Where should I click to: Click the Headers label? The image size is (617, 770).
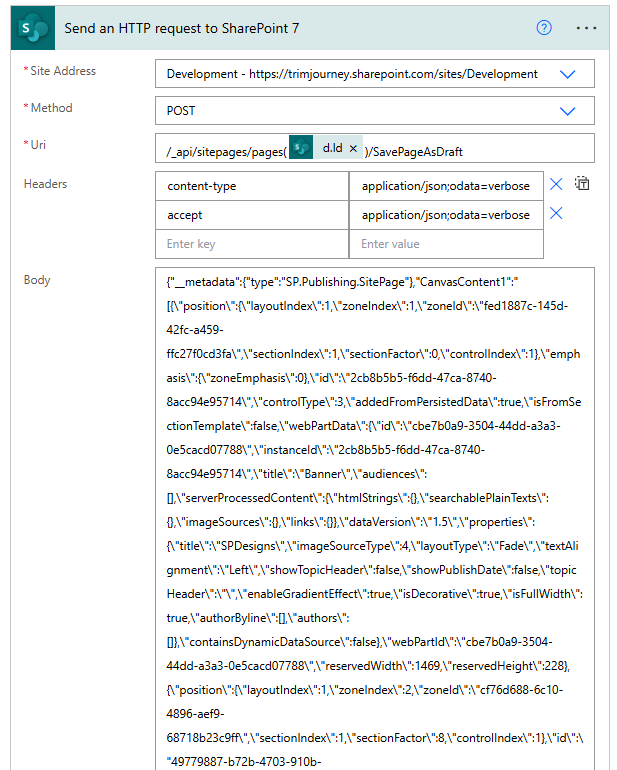coord(45,184)
